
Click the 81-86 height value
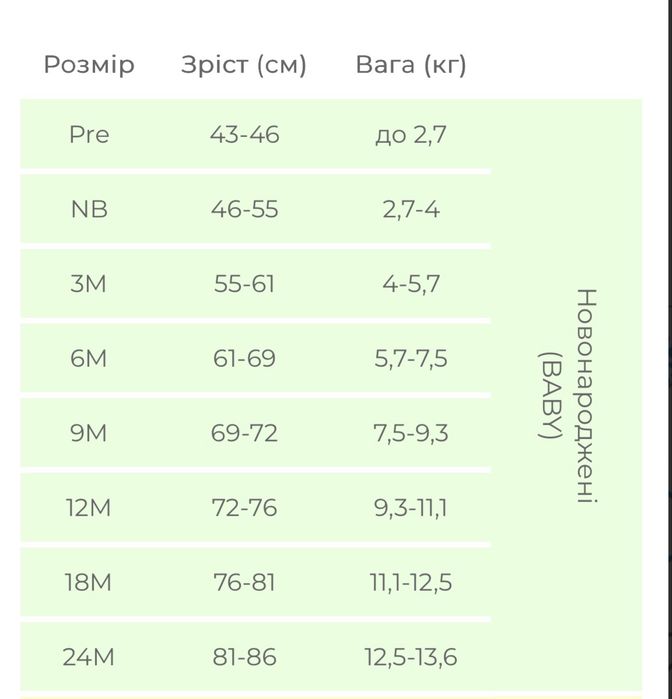click(x=244, y=657)
